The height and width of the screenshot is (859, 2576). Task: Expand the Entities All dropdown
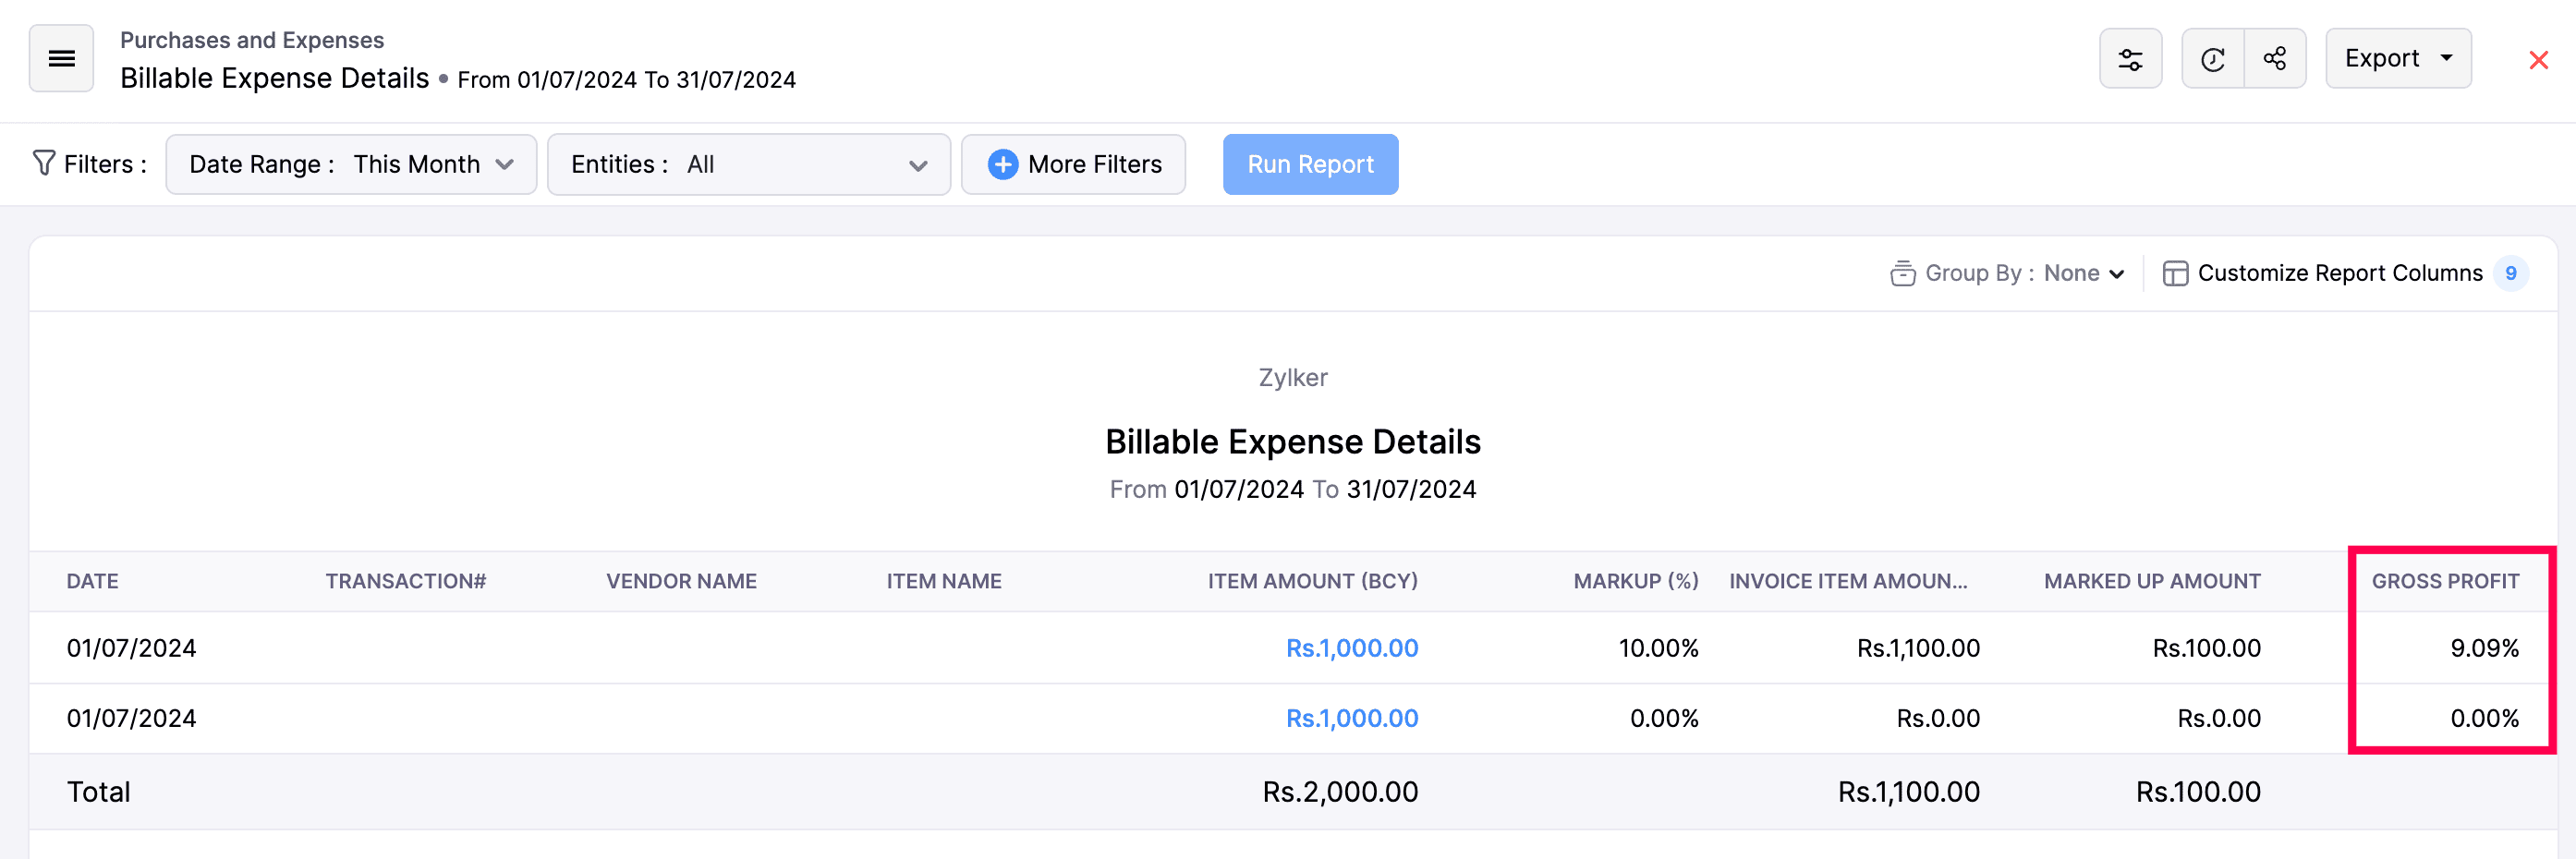tap(748, 164)
